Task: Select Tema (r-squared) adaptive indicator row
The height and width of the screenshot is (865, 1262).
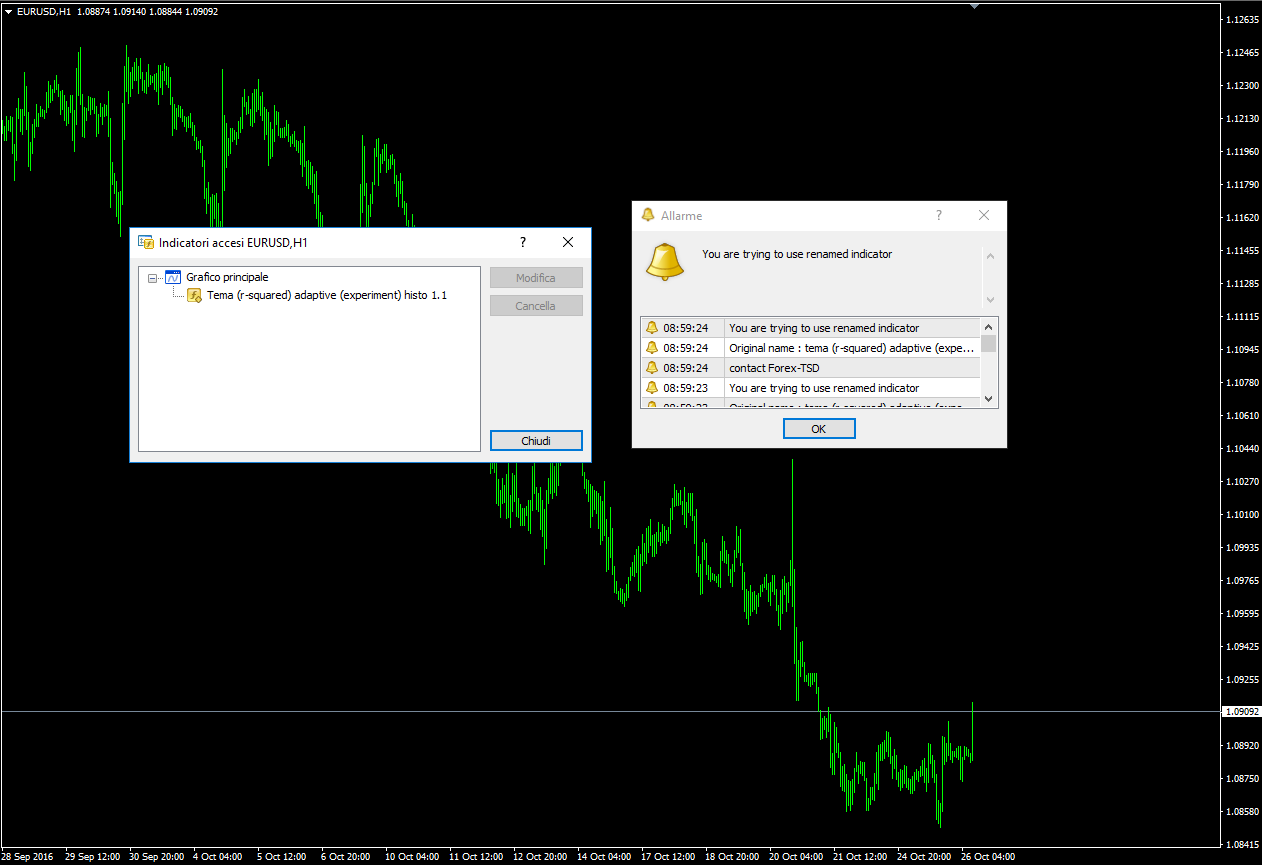Action: pyautogui.click(x=326, y=295)
